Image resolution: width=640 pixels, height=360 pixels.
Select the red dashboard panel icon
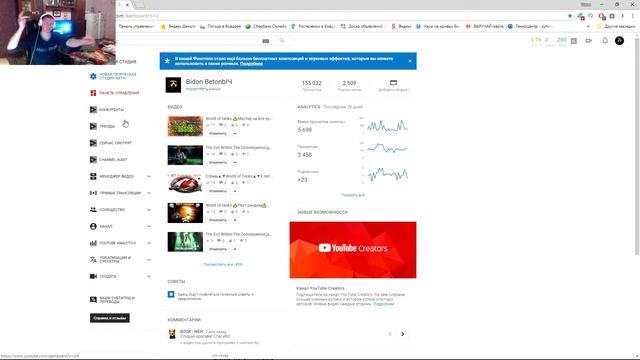click(x=93, y=93)
